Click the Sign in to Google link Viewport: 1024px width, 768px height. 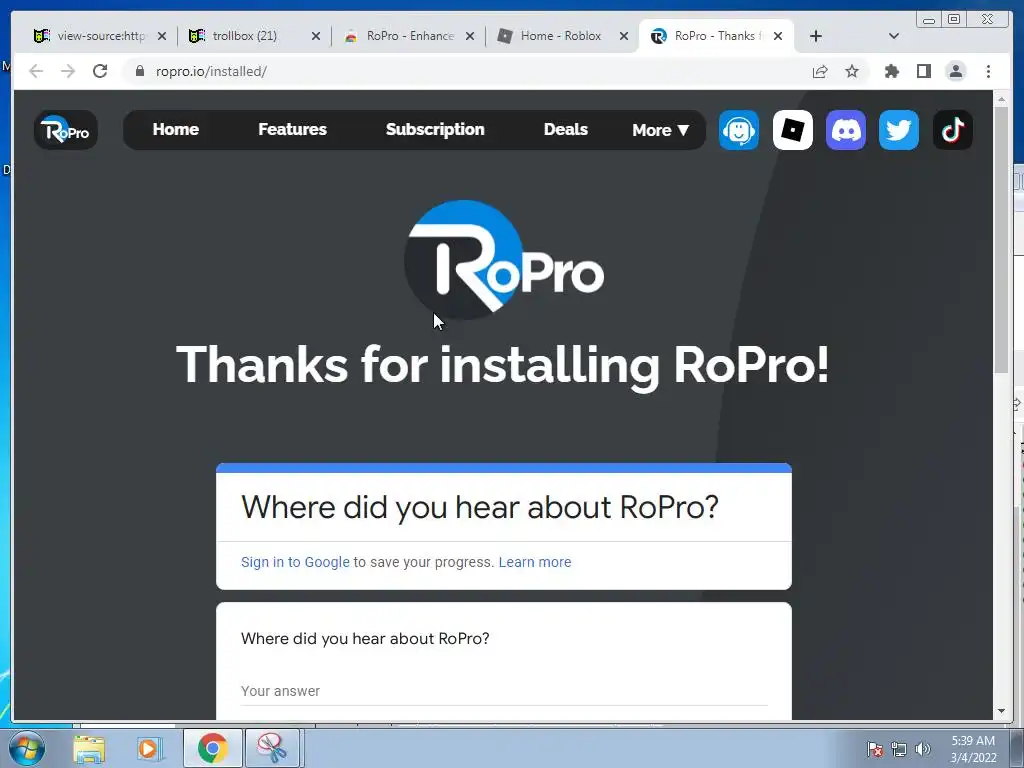(295, 562)
